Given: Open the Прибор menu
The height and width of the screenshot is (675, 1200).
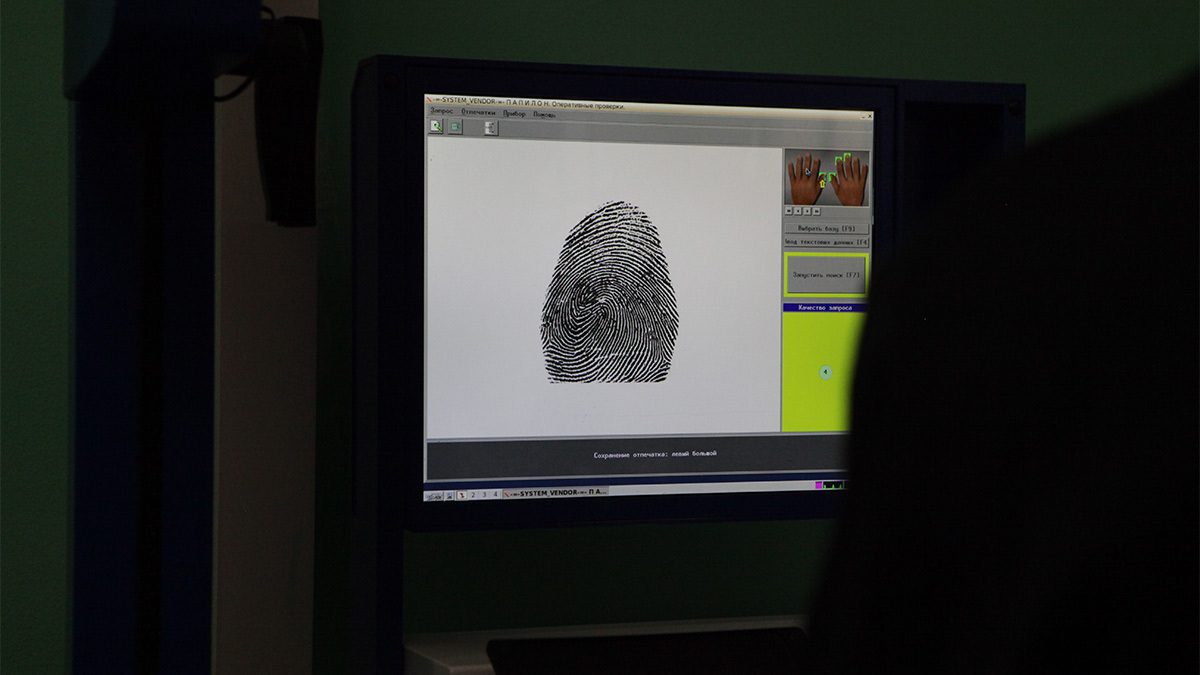Looking at the screenshot, I should (514, 114).
